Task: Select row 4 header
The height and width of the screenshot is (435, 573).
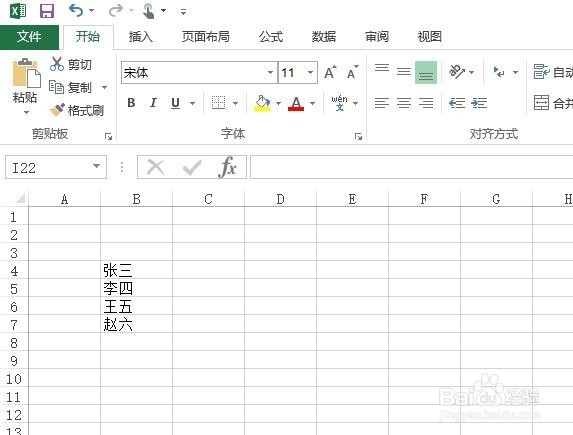Action: (x=14, y=271)
